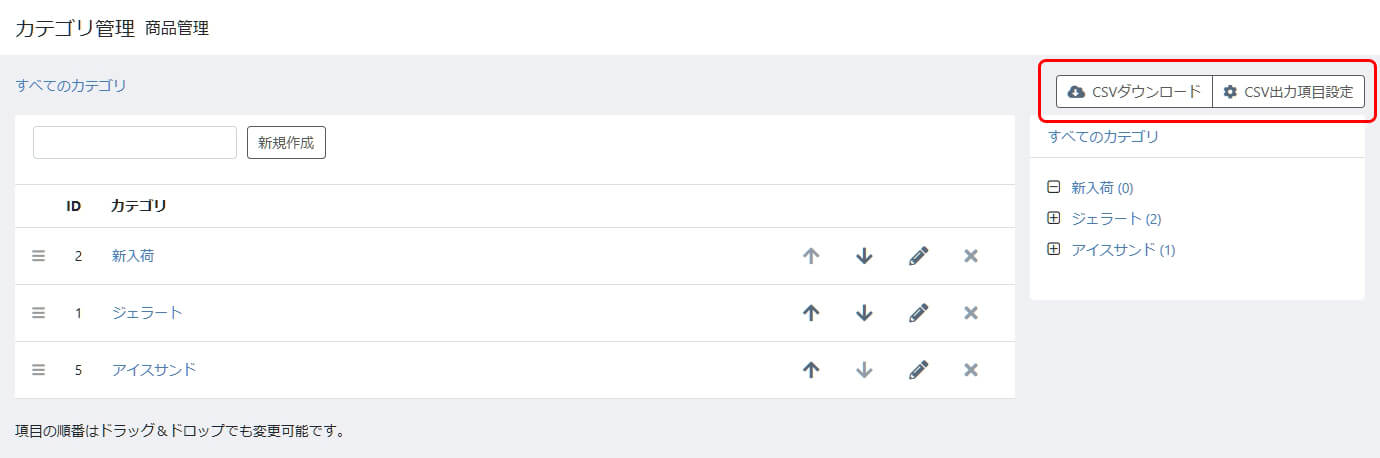Image resolution: width=1380 pixels, height=458 pixels.
Task: Delete アイスサンド category with X icon
Action: 970,370
